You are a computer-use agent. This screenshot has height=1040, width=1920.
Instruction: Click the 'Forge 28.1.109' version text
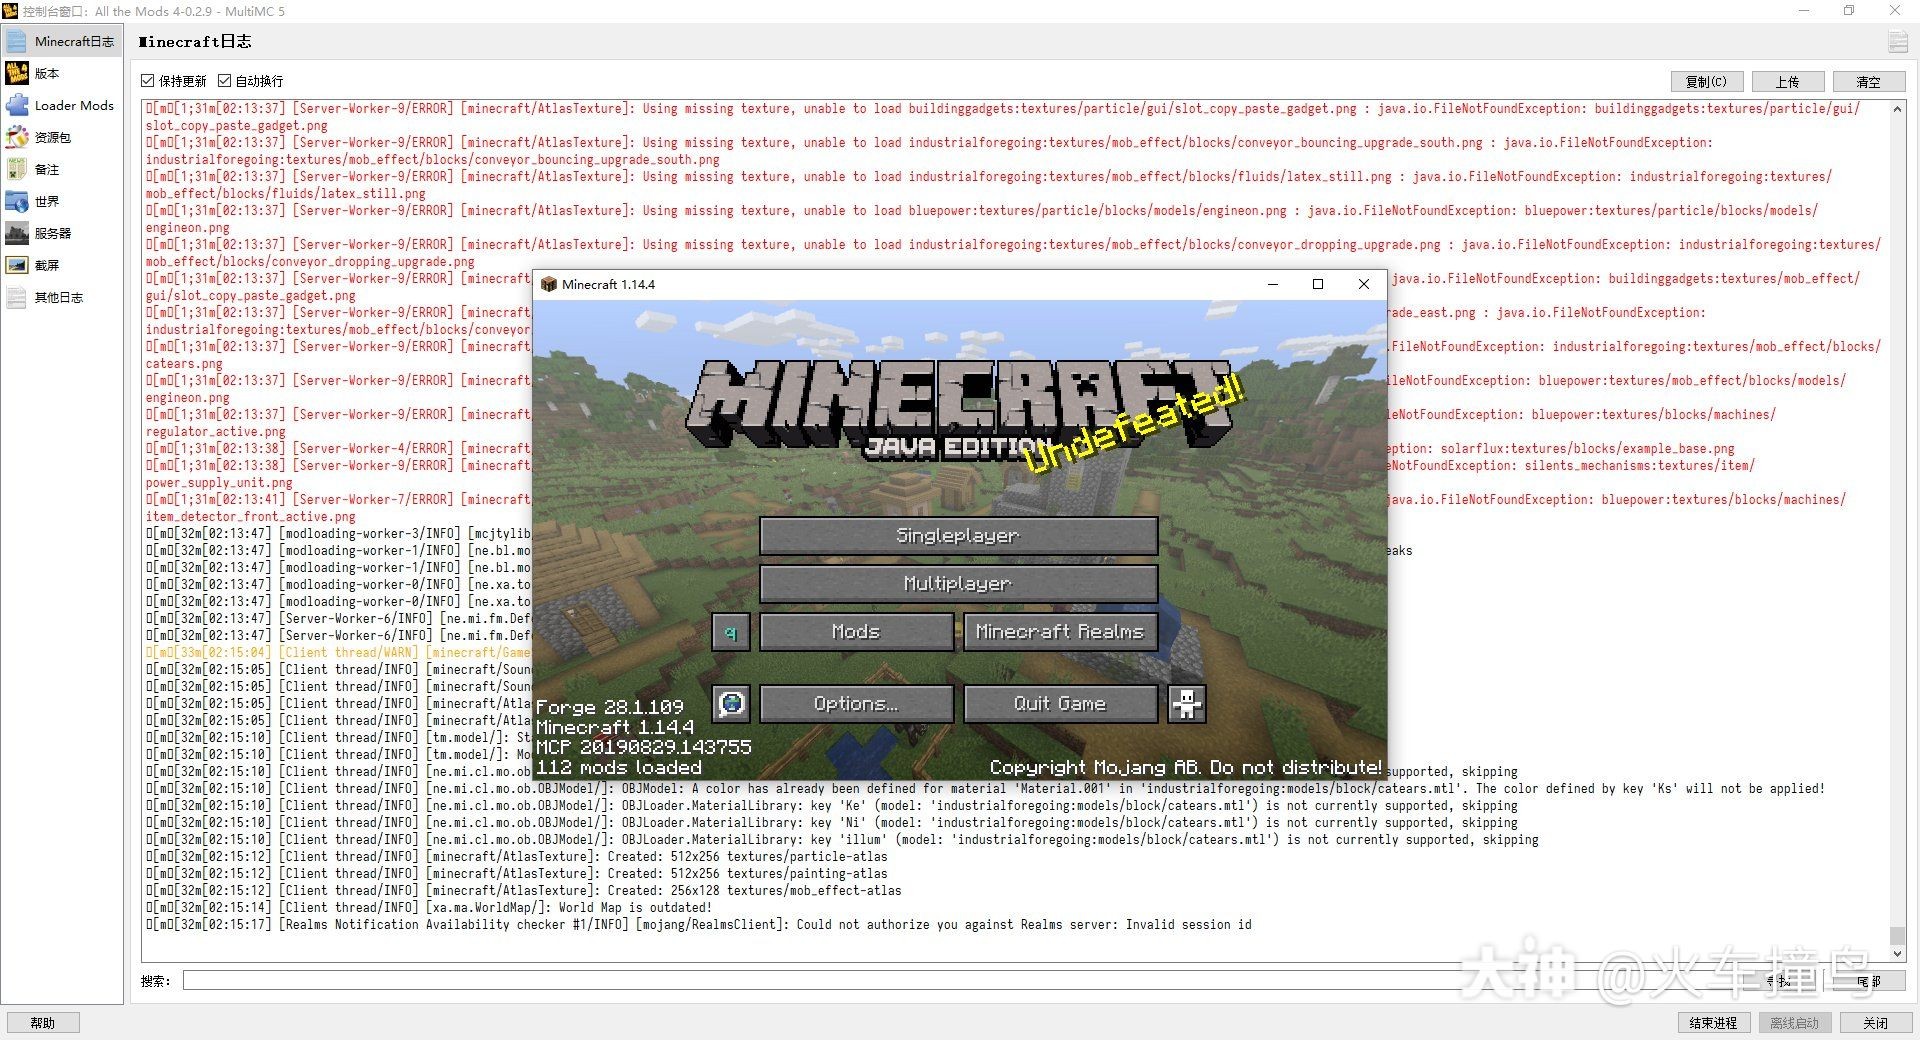coord(610,707)
